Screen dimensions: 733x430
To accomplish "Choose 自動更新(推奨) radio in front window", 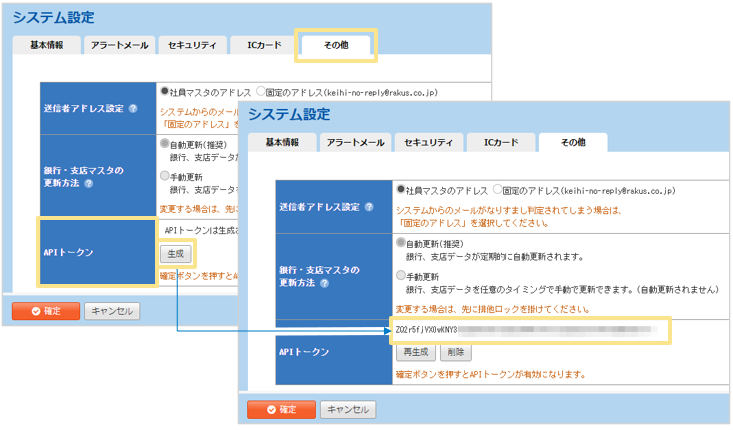I will 402,243.
